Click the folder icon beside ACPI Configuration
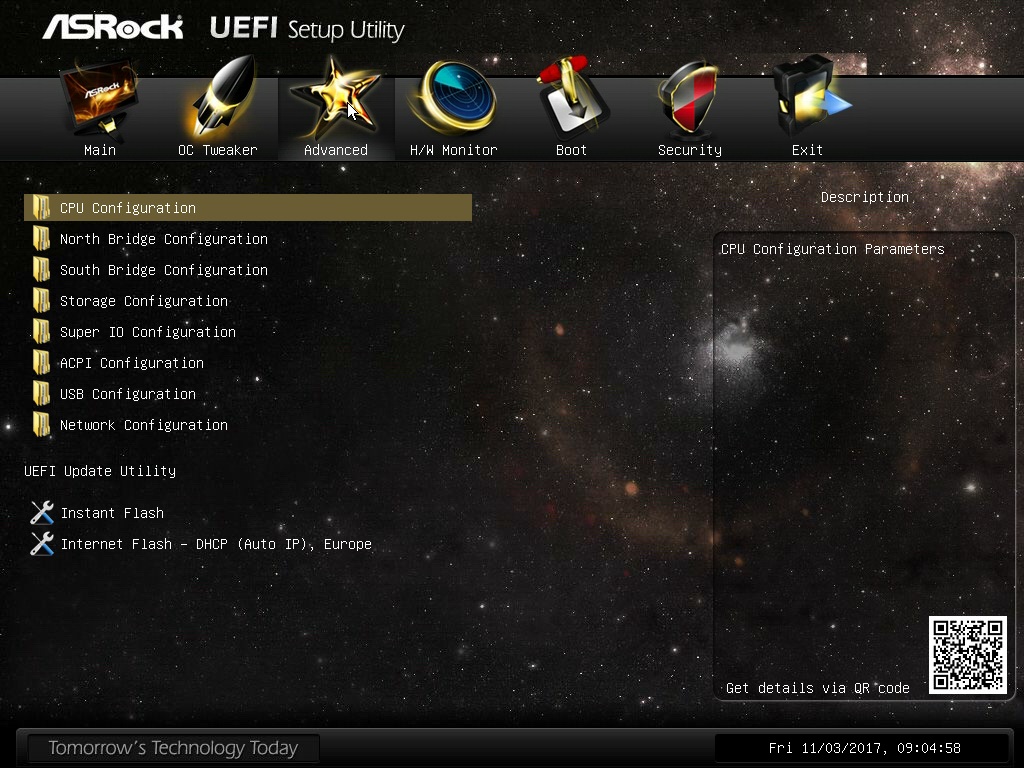 point(41,363)
